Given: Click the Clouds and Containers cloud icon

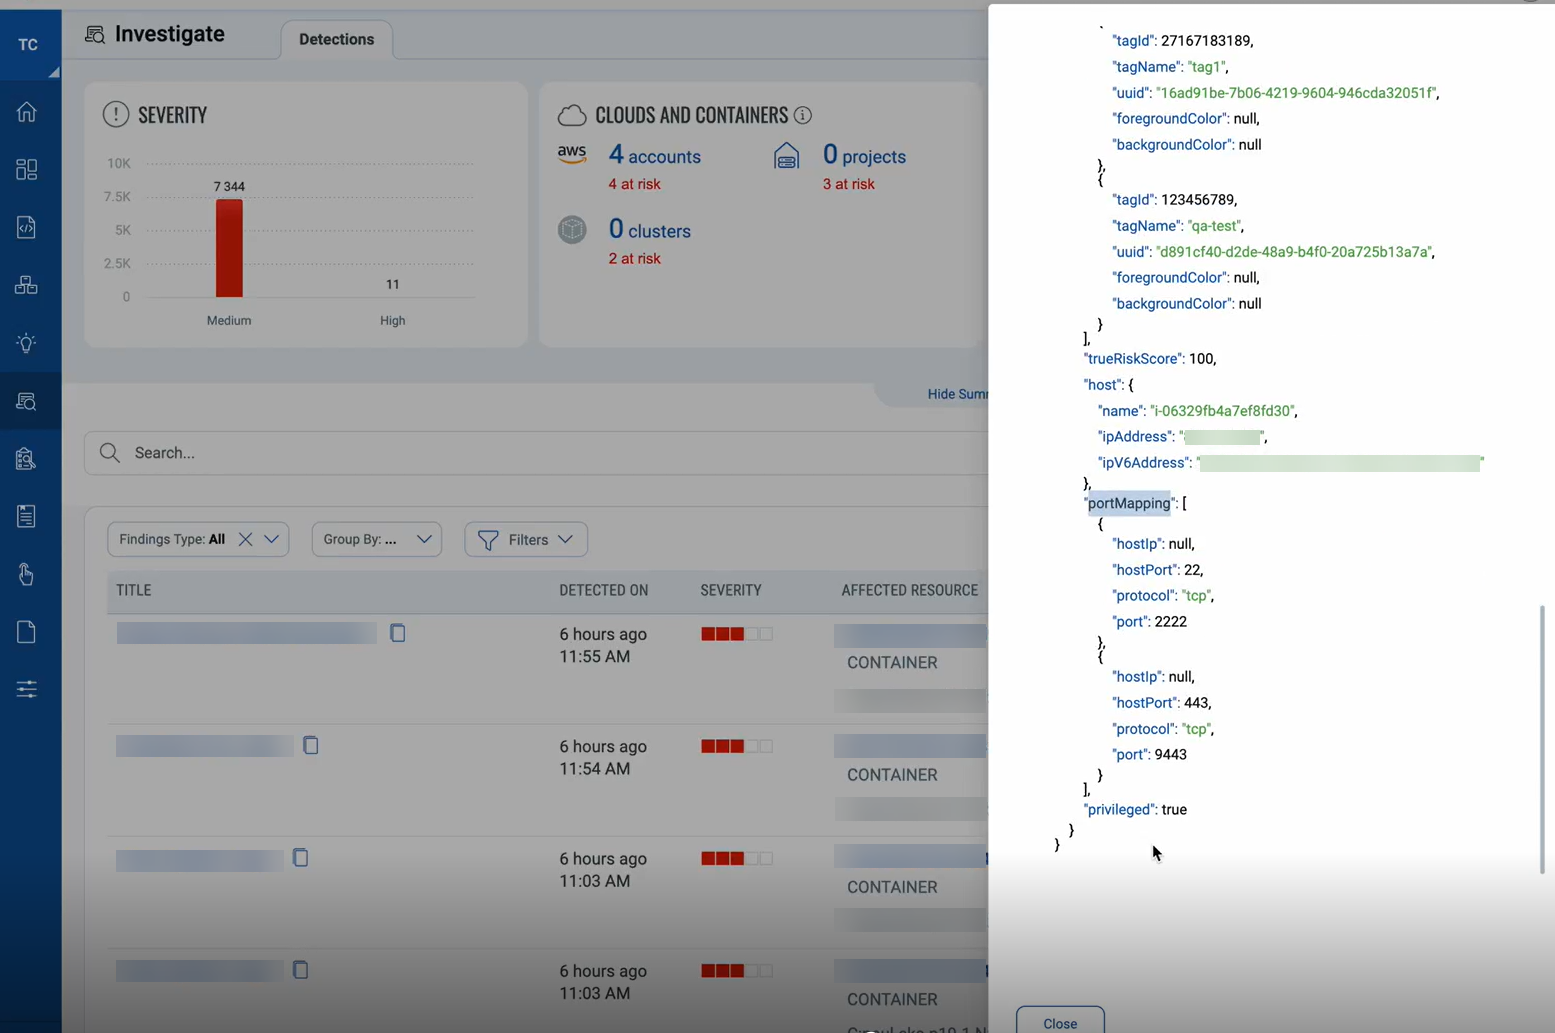Looking at the screenshot, I should [572, 115].
